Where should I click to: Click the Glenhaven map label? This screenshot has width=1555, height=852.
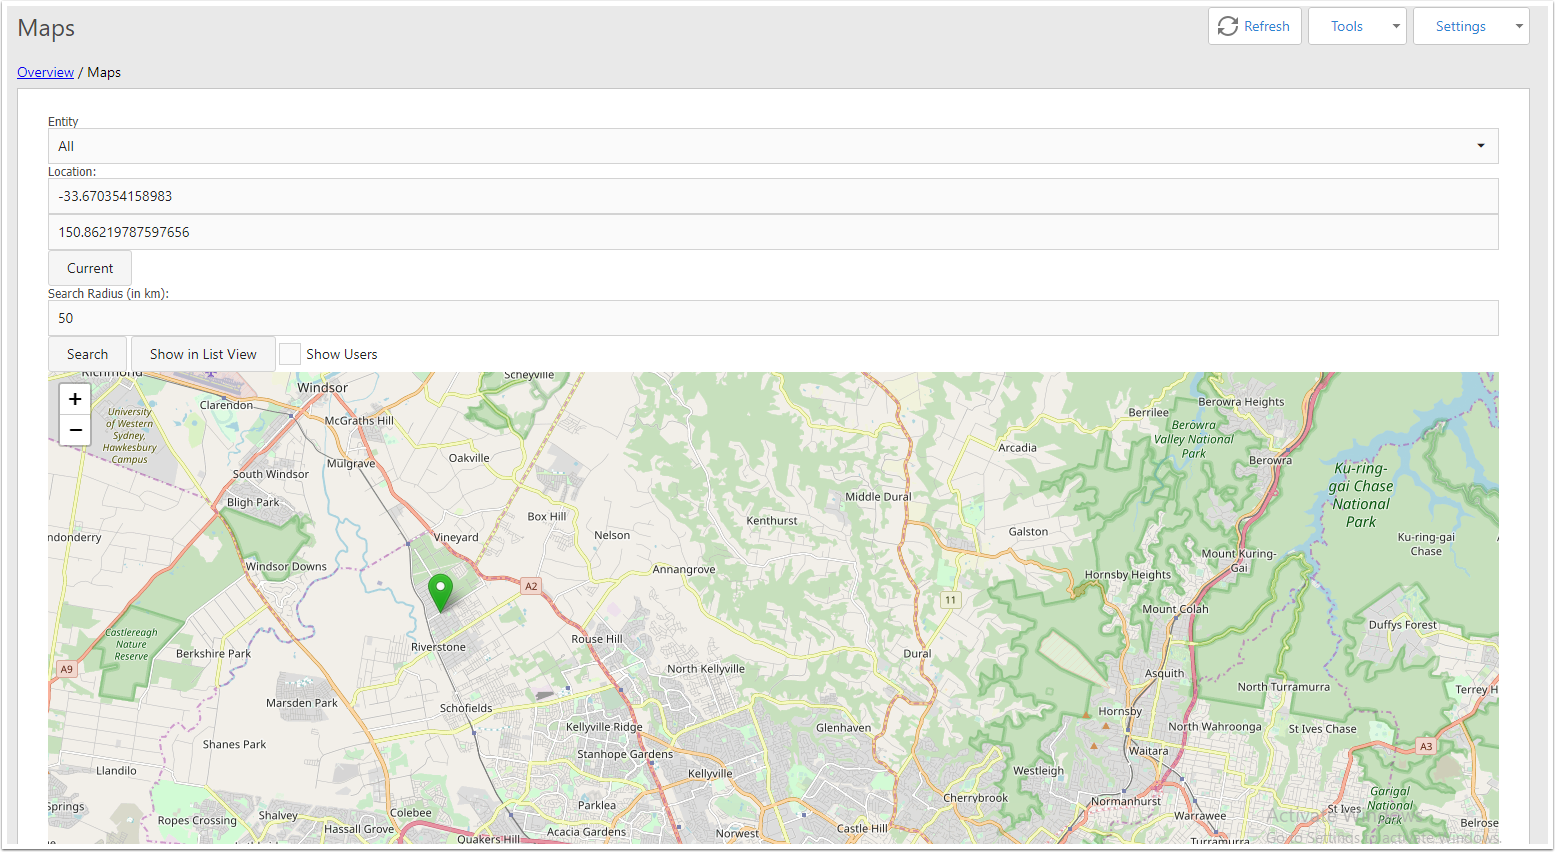pos(843,727)
